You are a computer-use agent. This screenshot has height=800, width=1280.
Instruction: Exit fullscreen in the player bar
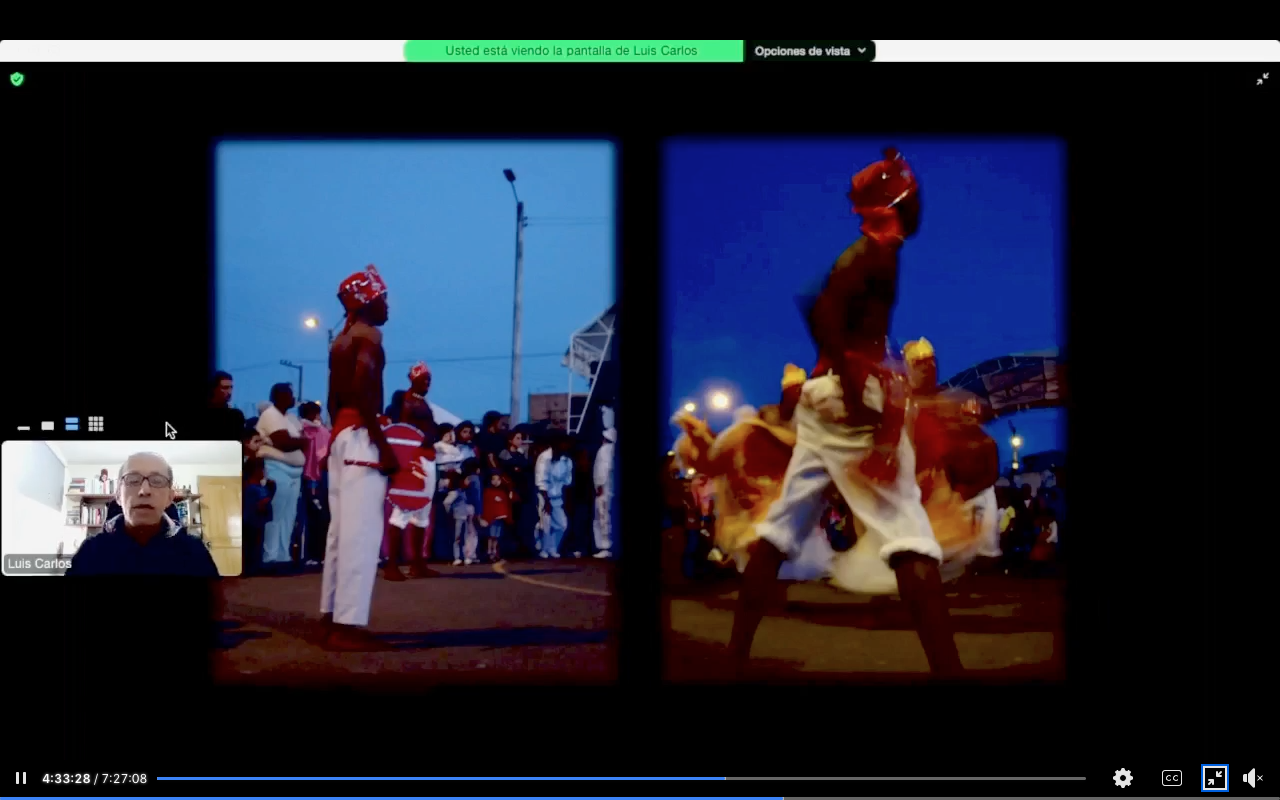[x=1214, y=778]
